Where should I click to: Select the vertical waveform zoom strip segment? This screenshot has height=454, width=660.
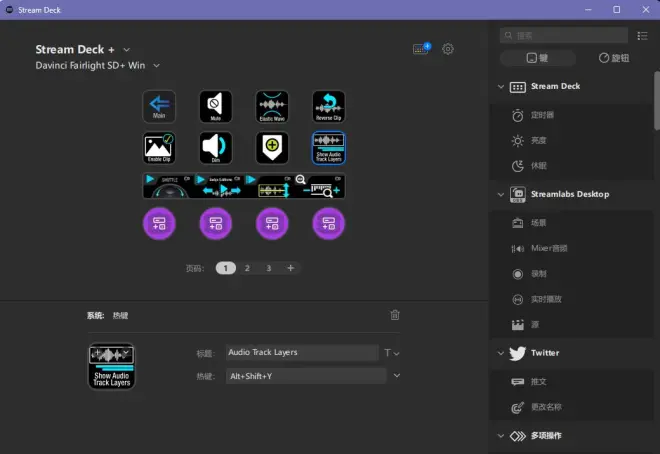point(269,186)
